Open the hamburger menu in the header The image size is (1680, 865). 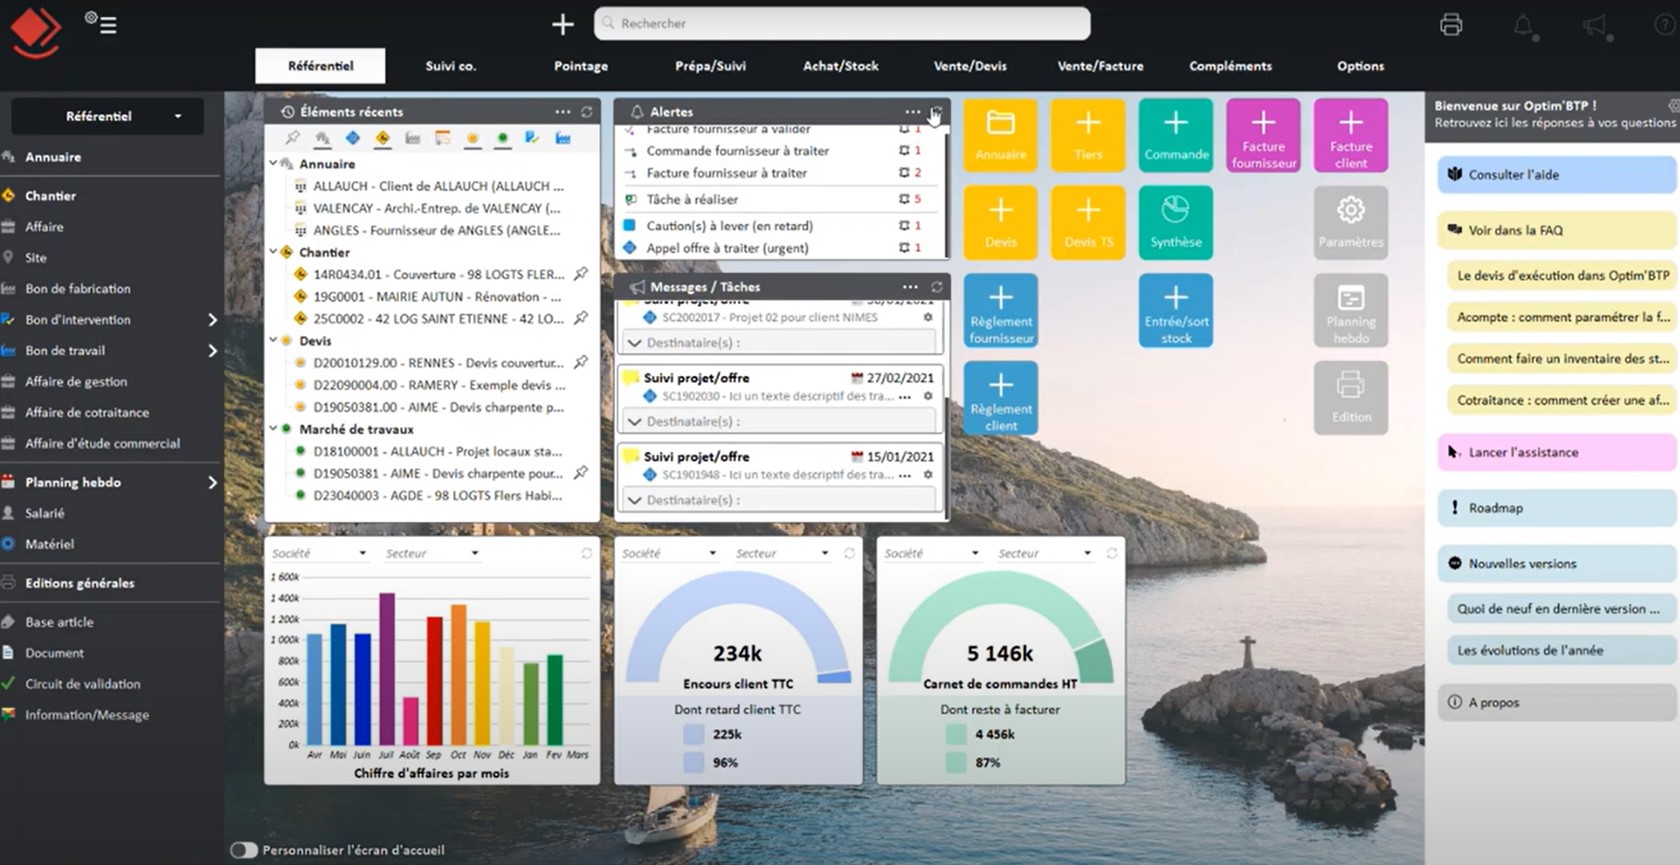click(108, 25)
